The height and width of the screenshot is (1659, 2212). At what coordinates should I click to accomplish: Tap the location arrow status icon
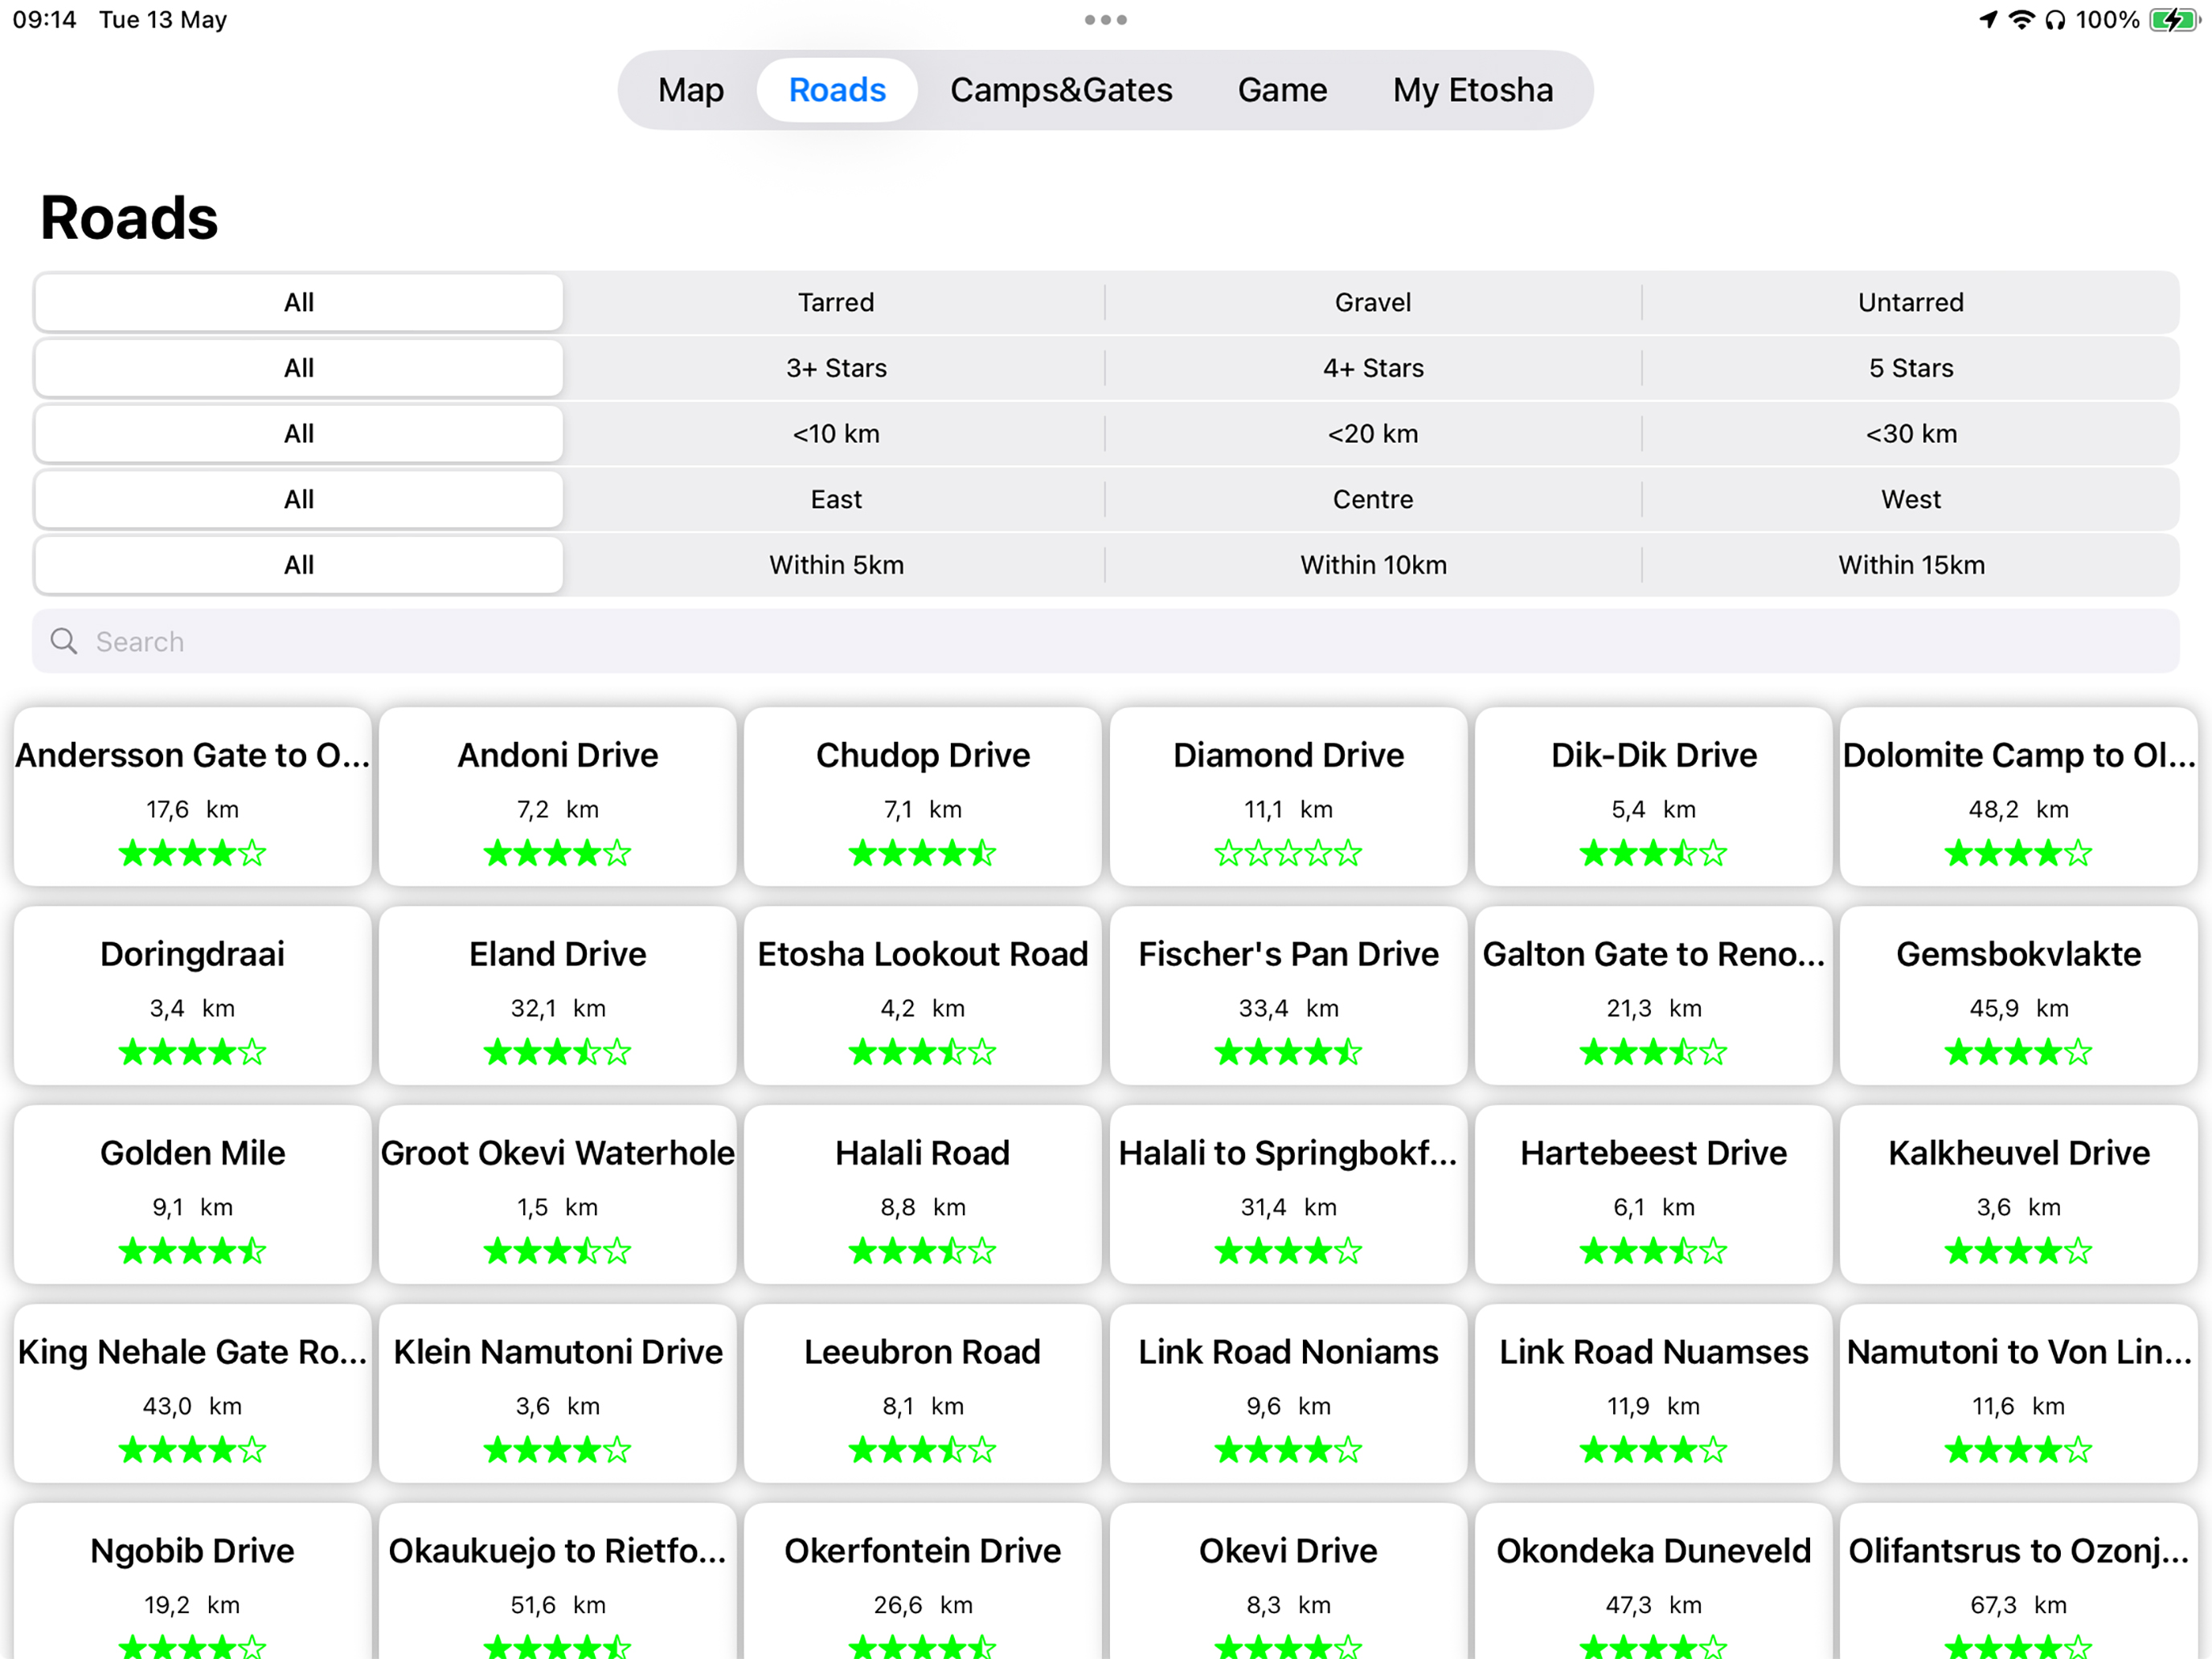coord(1988,20)
